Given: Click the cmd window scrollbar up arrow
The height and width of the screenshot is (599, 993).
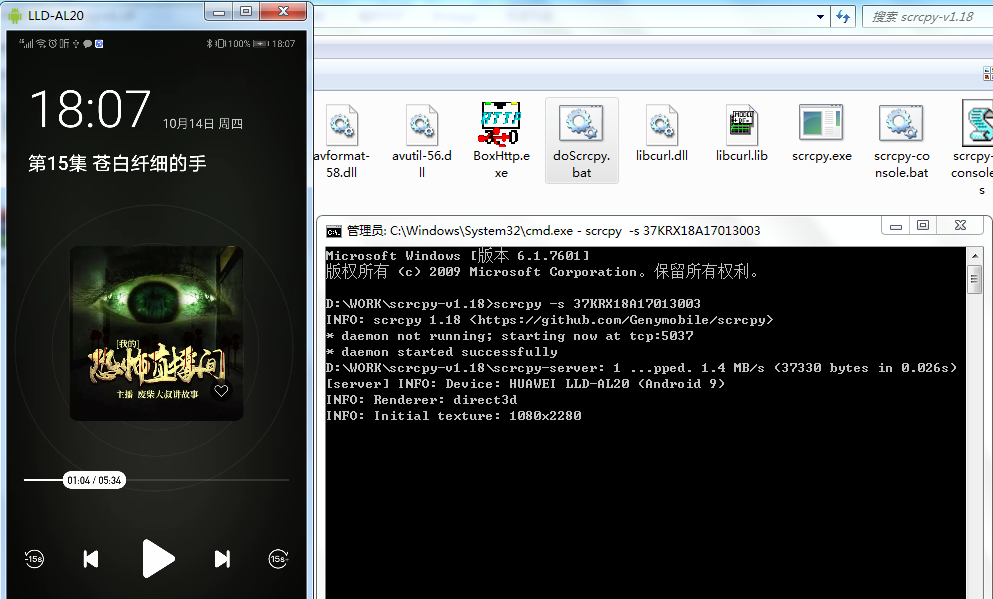Looking at the screenshot, I should [x=975, y=256].
